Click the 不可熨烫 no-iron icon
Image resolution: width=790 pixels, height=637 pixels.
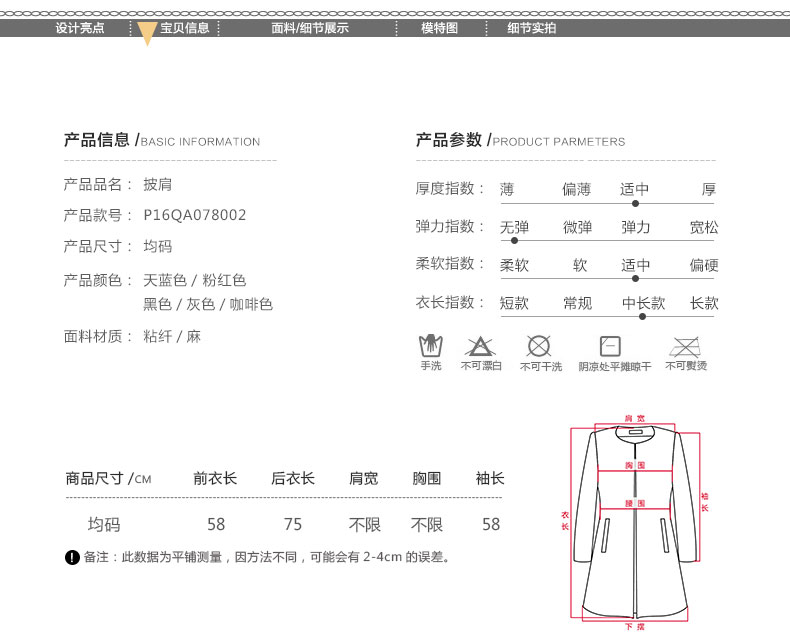[685, 347]
